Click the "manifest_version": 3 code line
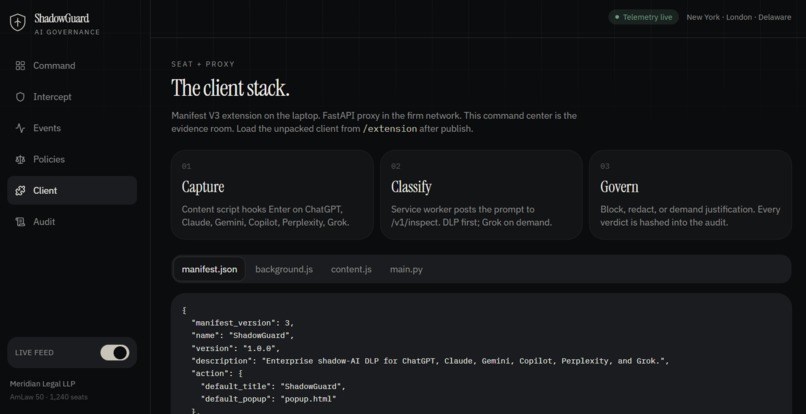The image size is (806, 414). click(x=242, y=323)
